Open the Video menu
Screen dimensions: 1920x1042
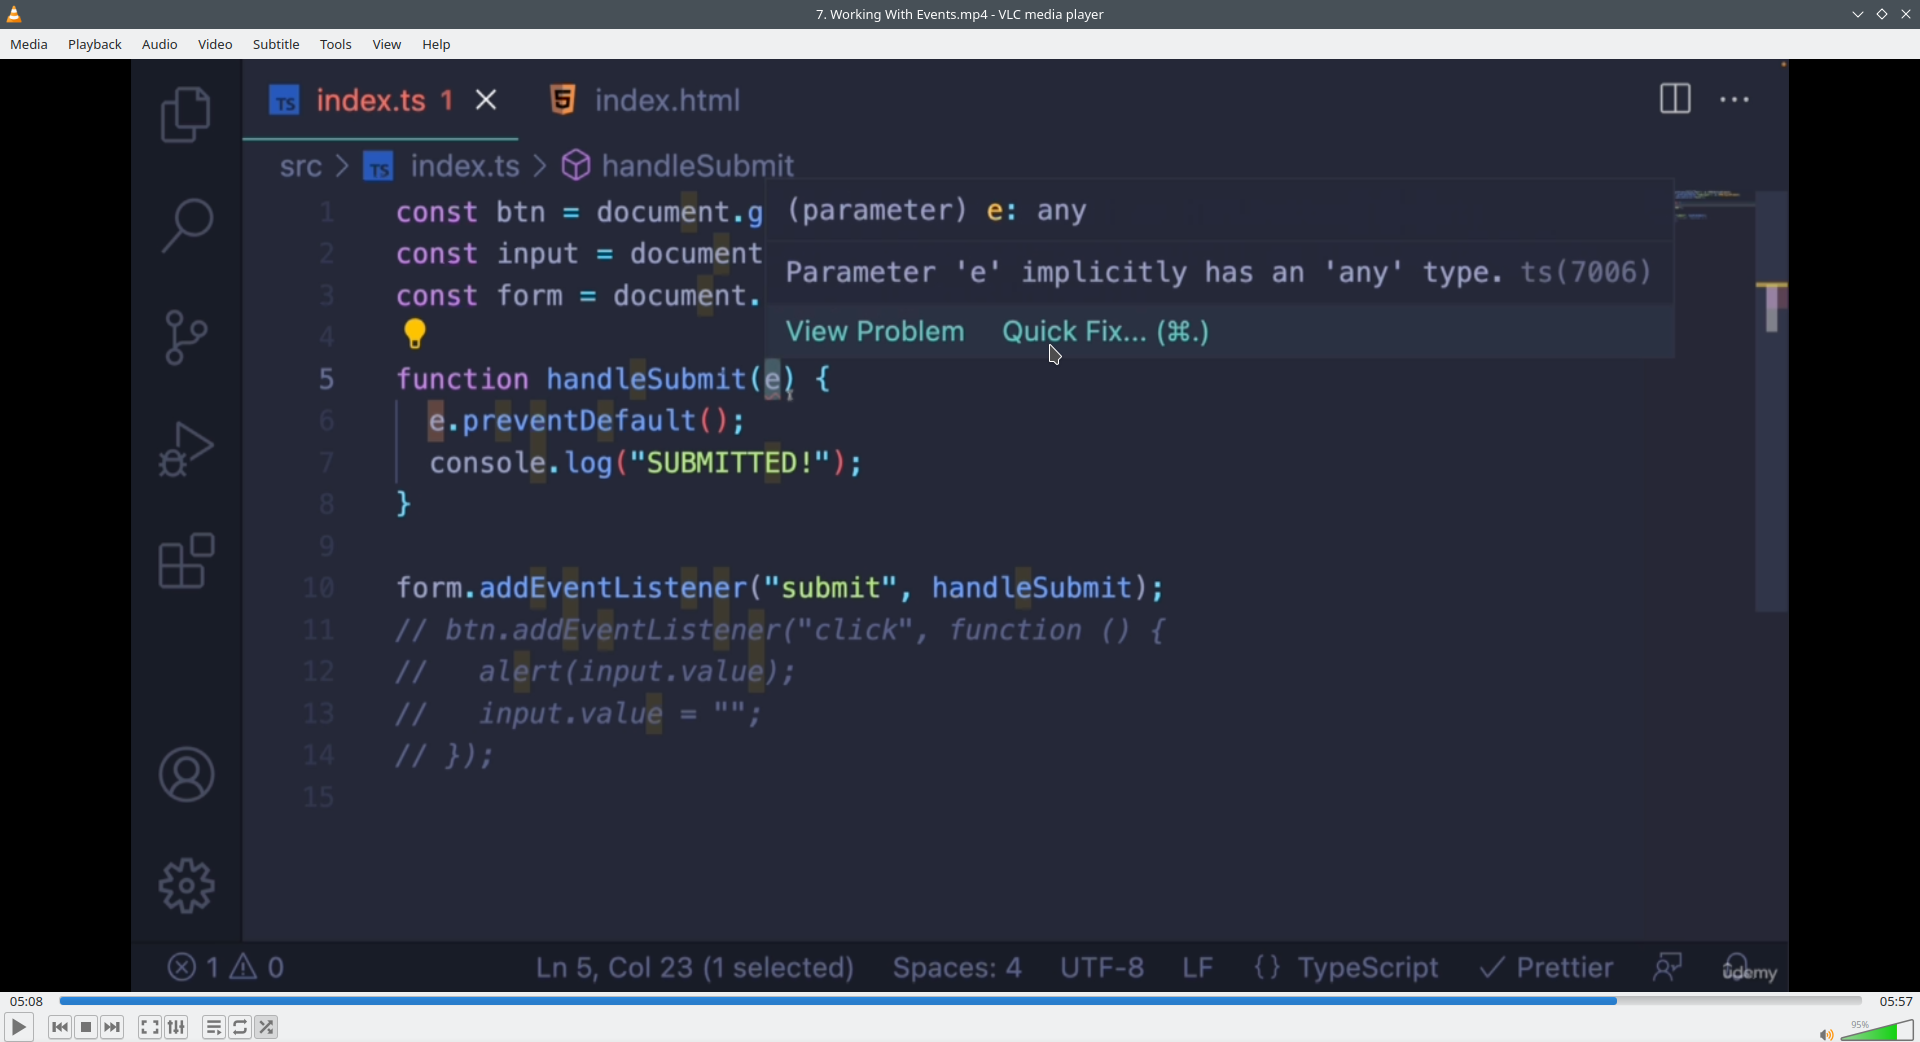coord(215,45)
